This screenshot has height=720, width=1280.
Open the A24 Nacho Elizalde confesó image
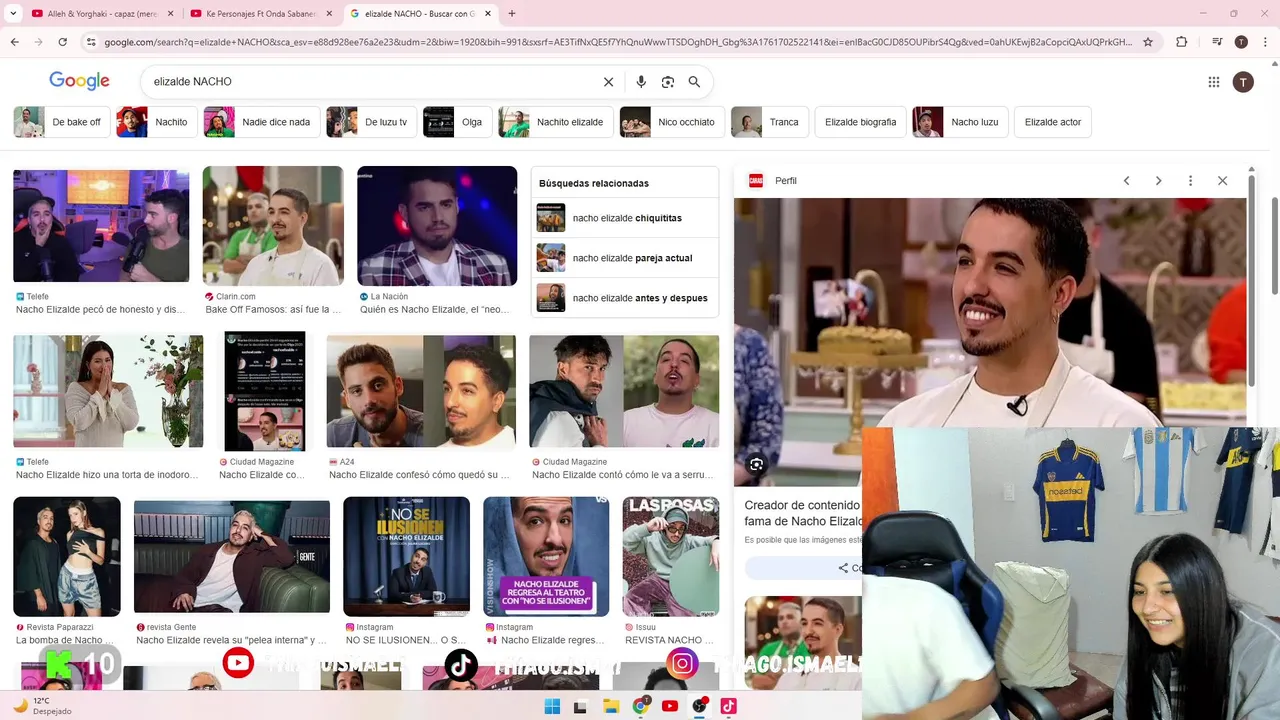pos(421,391)
